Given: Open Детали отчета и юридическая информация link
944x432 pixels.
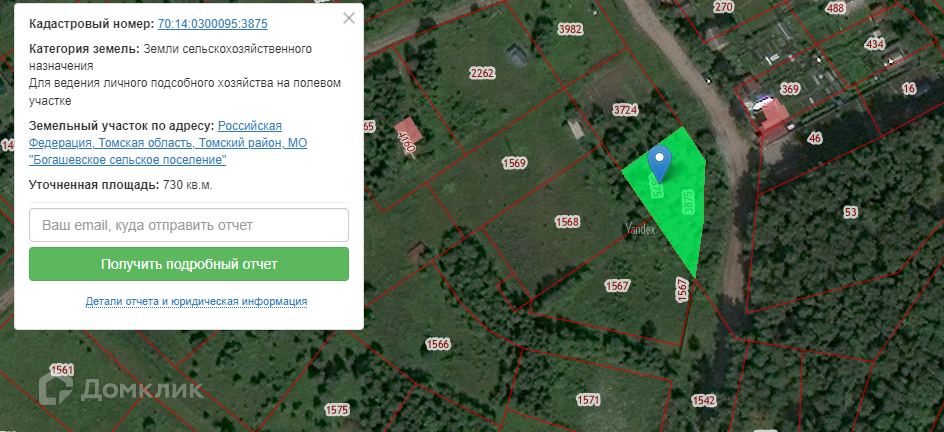Looking at the screenshot, I should pyautogui.click(x=196, y=301).
